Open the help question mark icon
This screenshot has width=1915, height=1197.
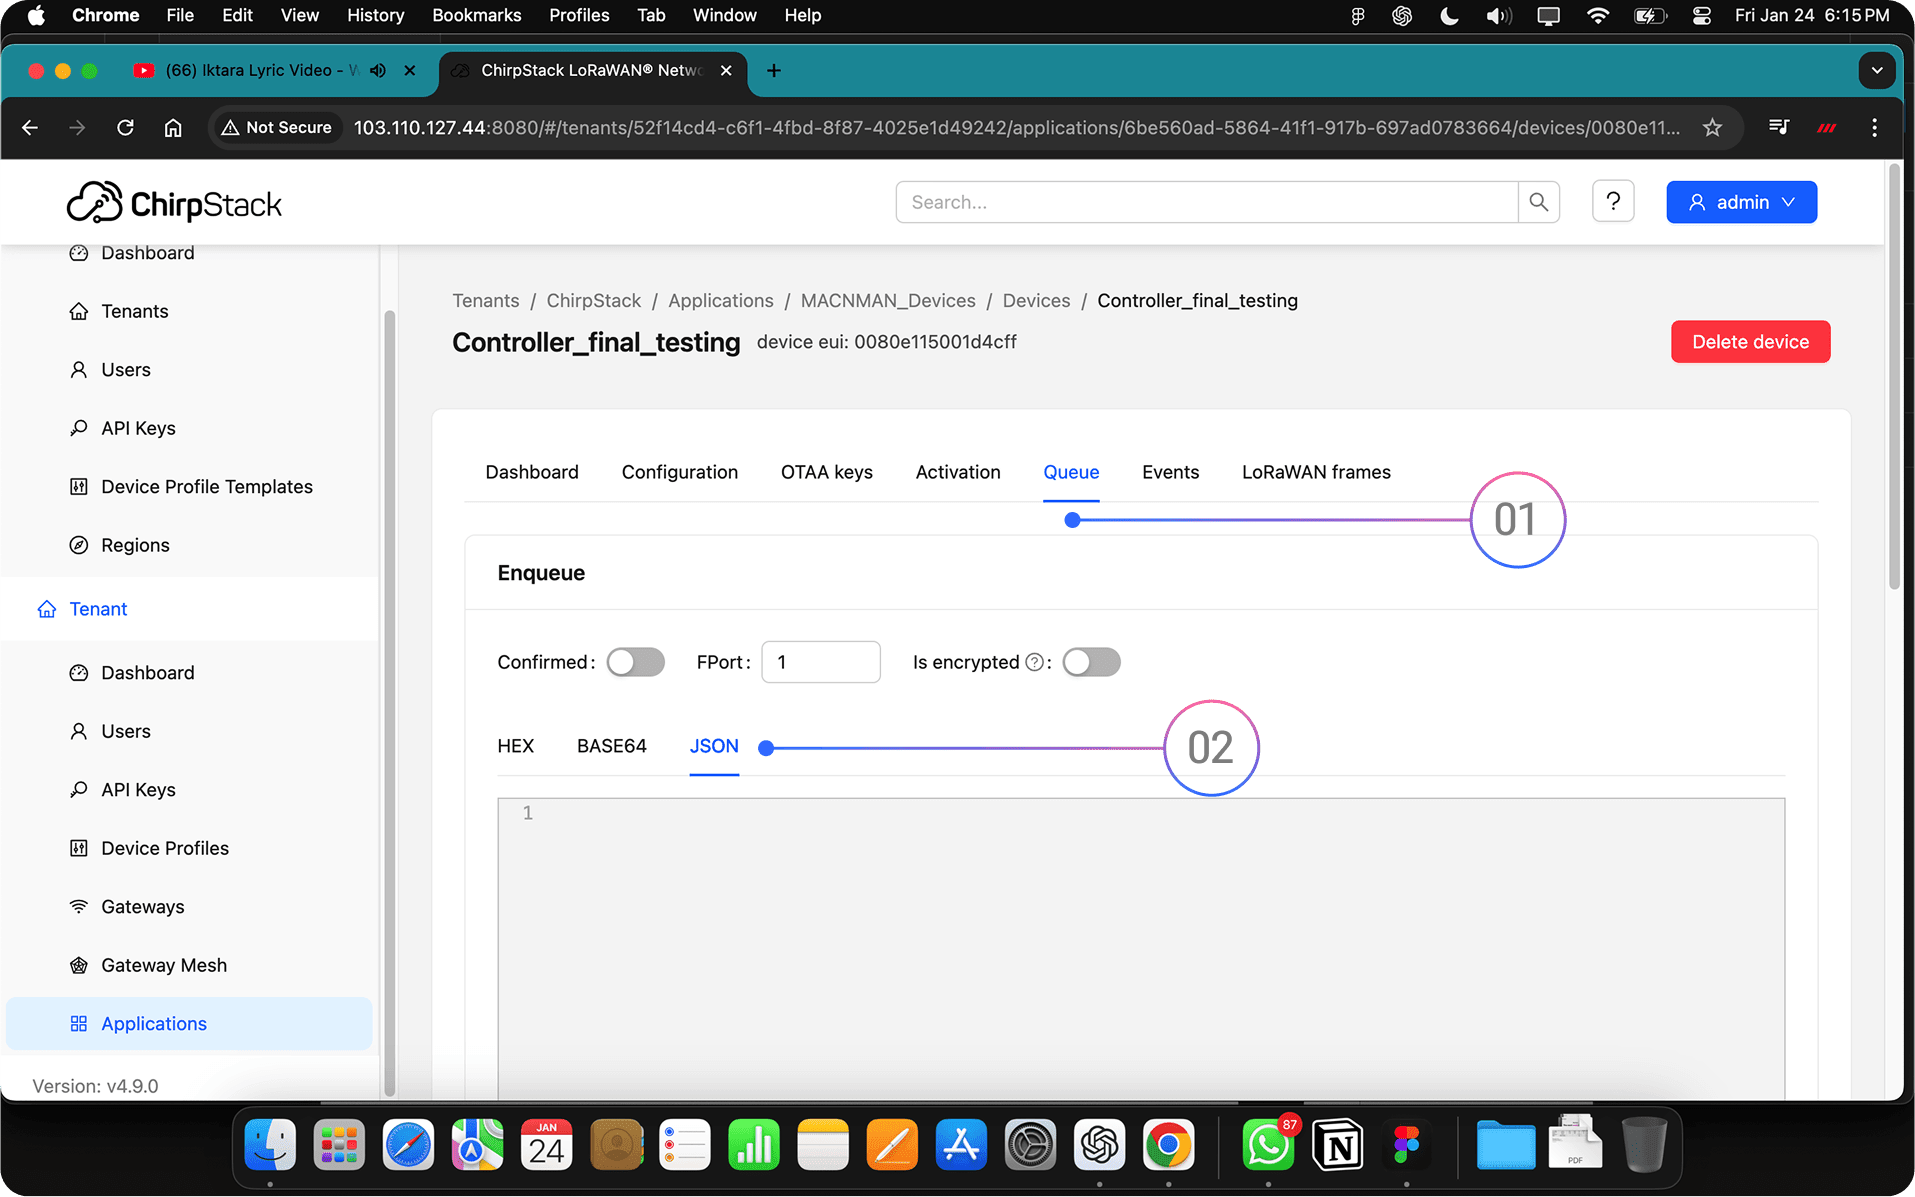1612,202
